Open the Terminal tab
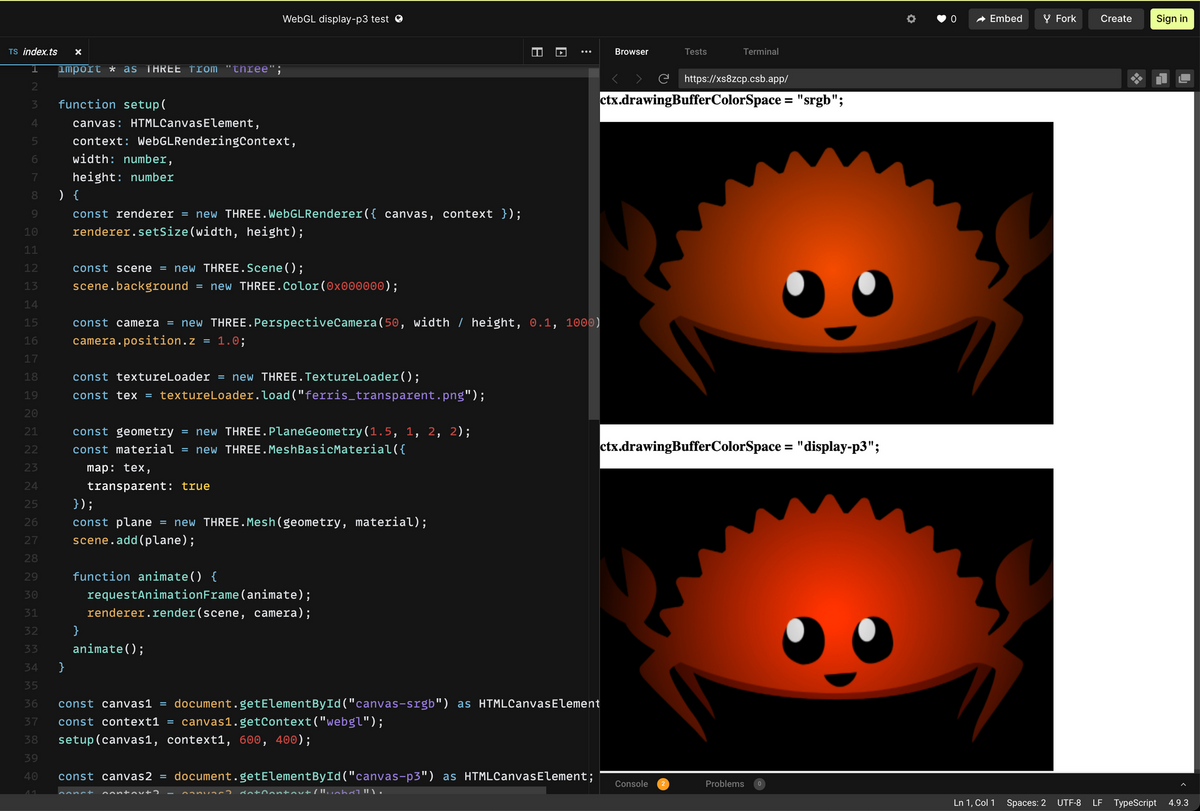The image size is (1200, 811). (761, 52)
